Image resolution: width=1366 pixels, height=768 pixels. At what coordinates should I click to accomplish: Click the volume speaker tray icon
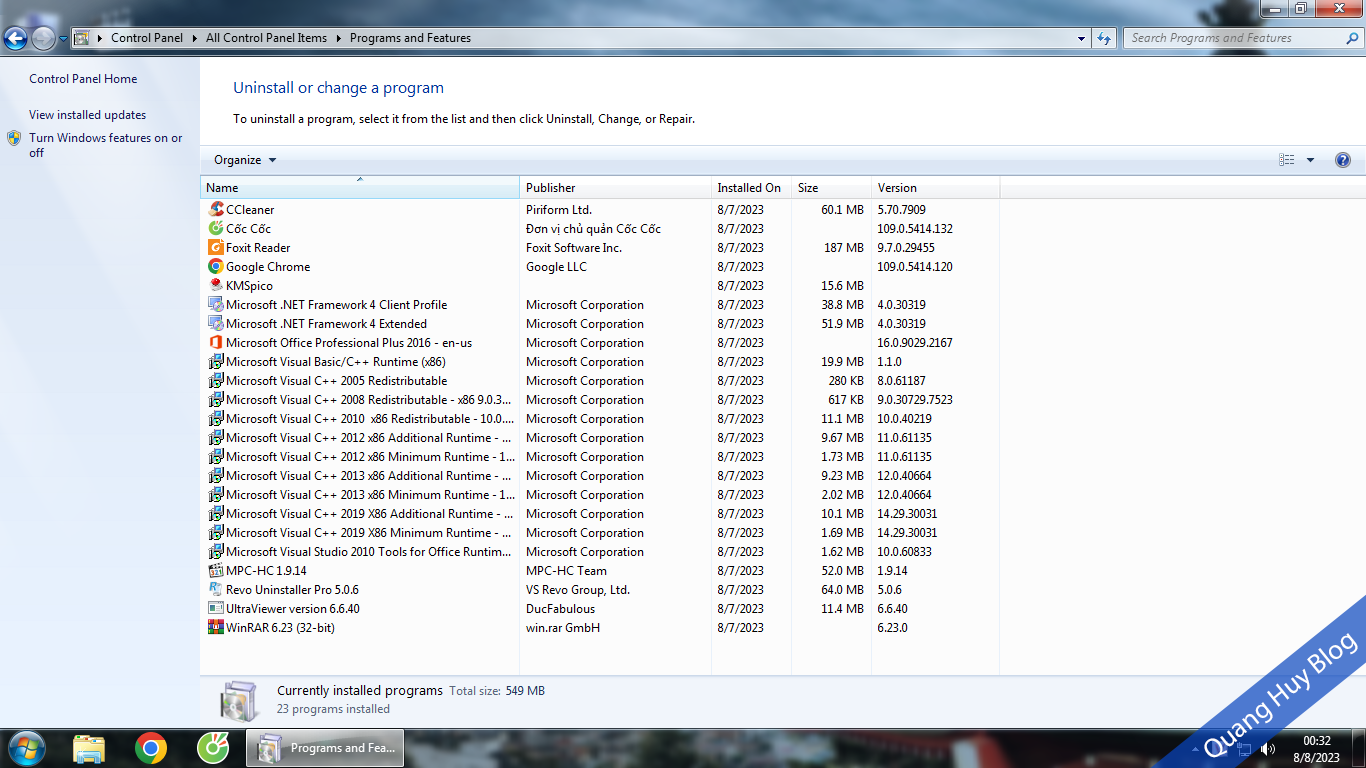pyautogui.click(x=1268, y=748)
